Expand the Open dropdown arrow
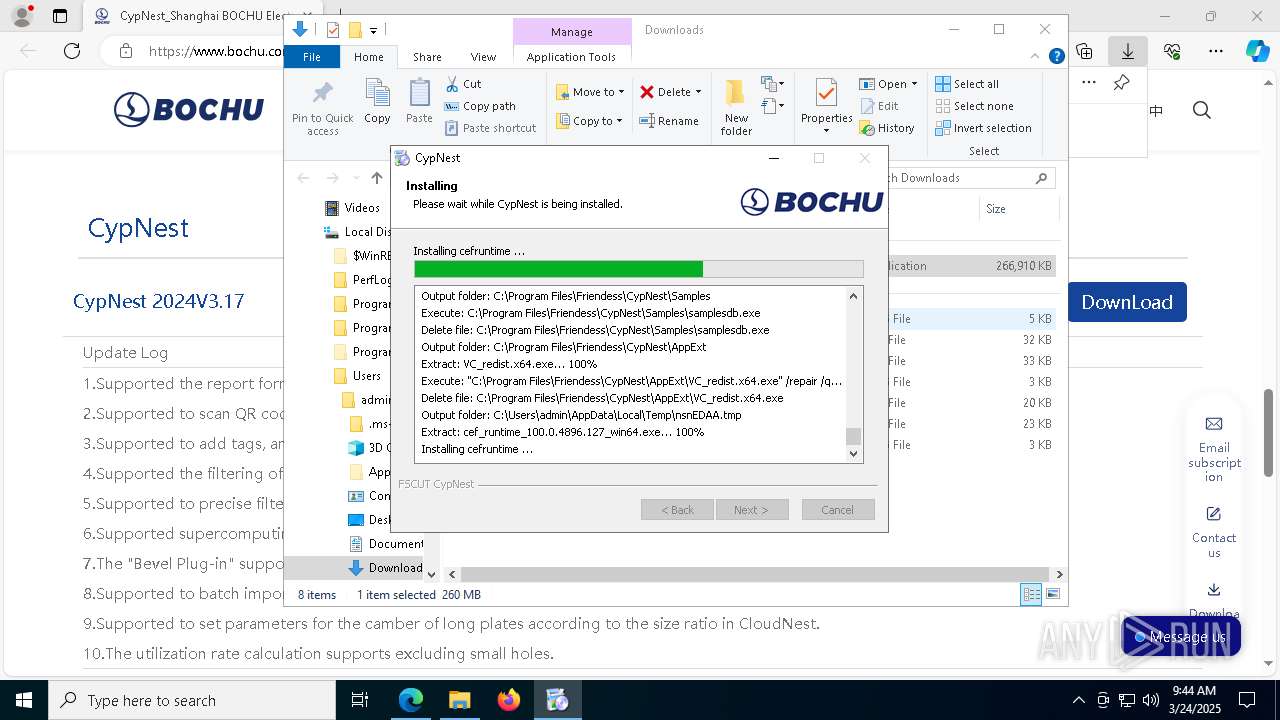This screenshot has height=720, width=1280. click(x=914, y=84)
